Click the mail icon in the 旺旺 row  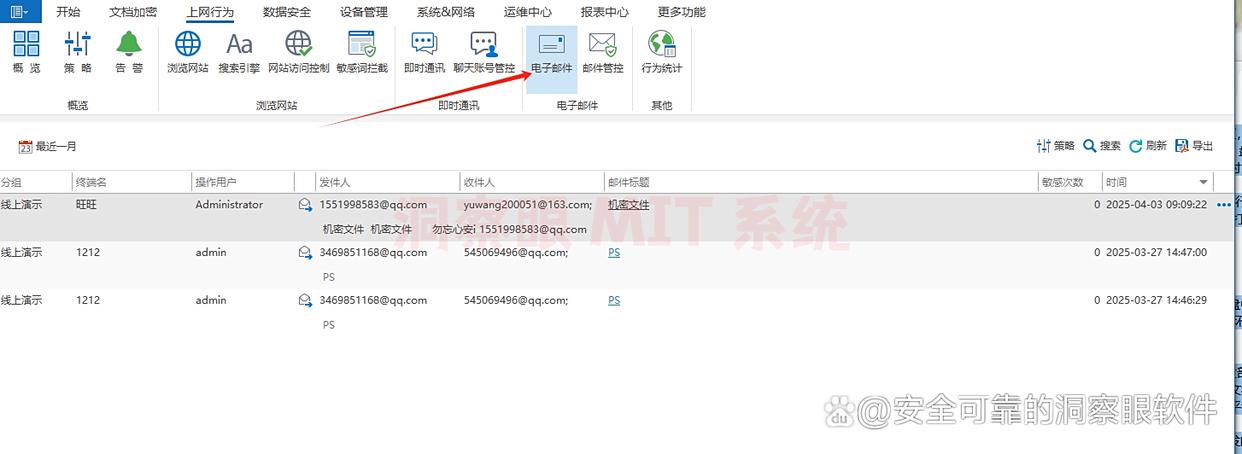pos(305,205)
